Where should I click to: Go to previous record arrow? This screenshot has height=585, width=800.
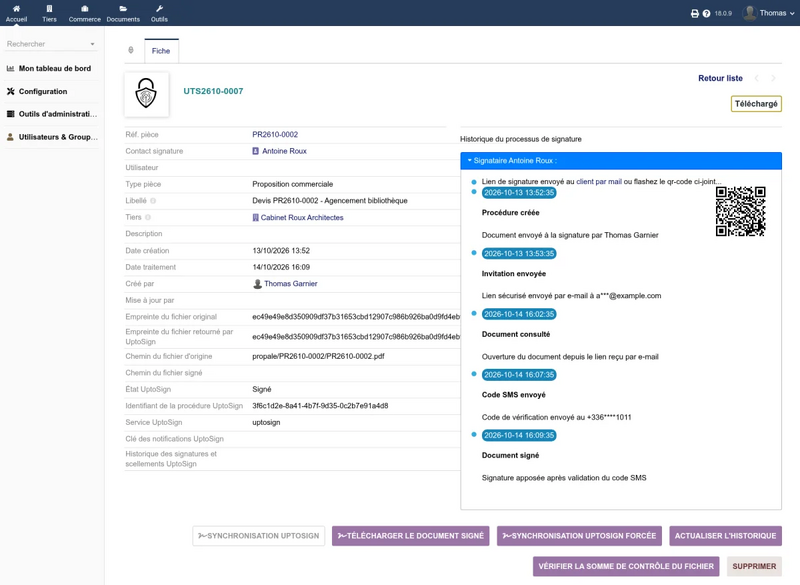(x=757, y=78)
